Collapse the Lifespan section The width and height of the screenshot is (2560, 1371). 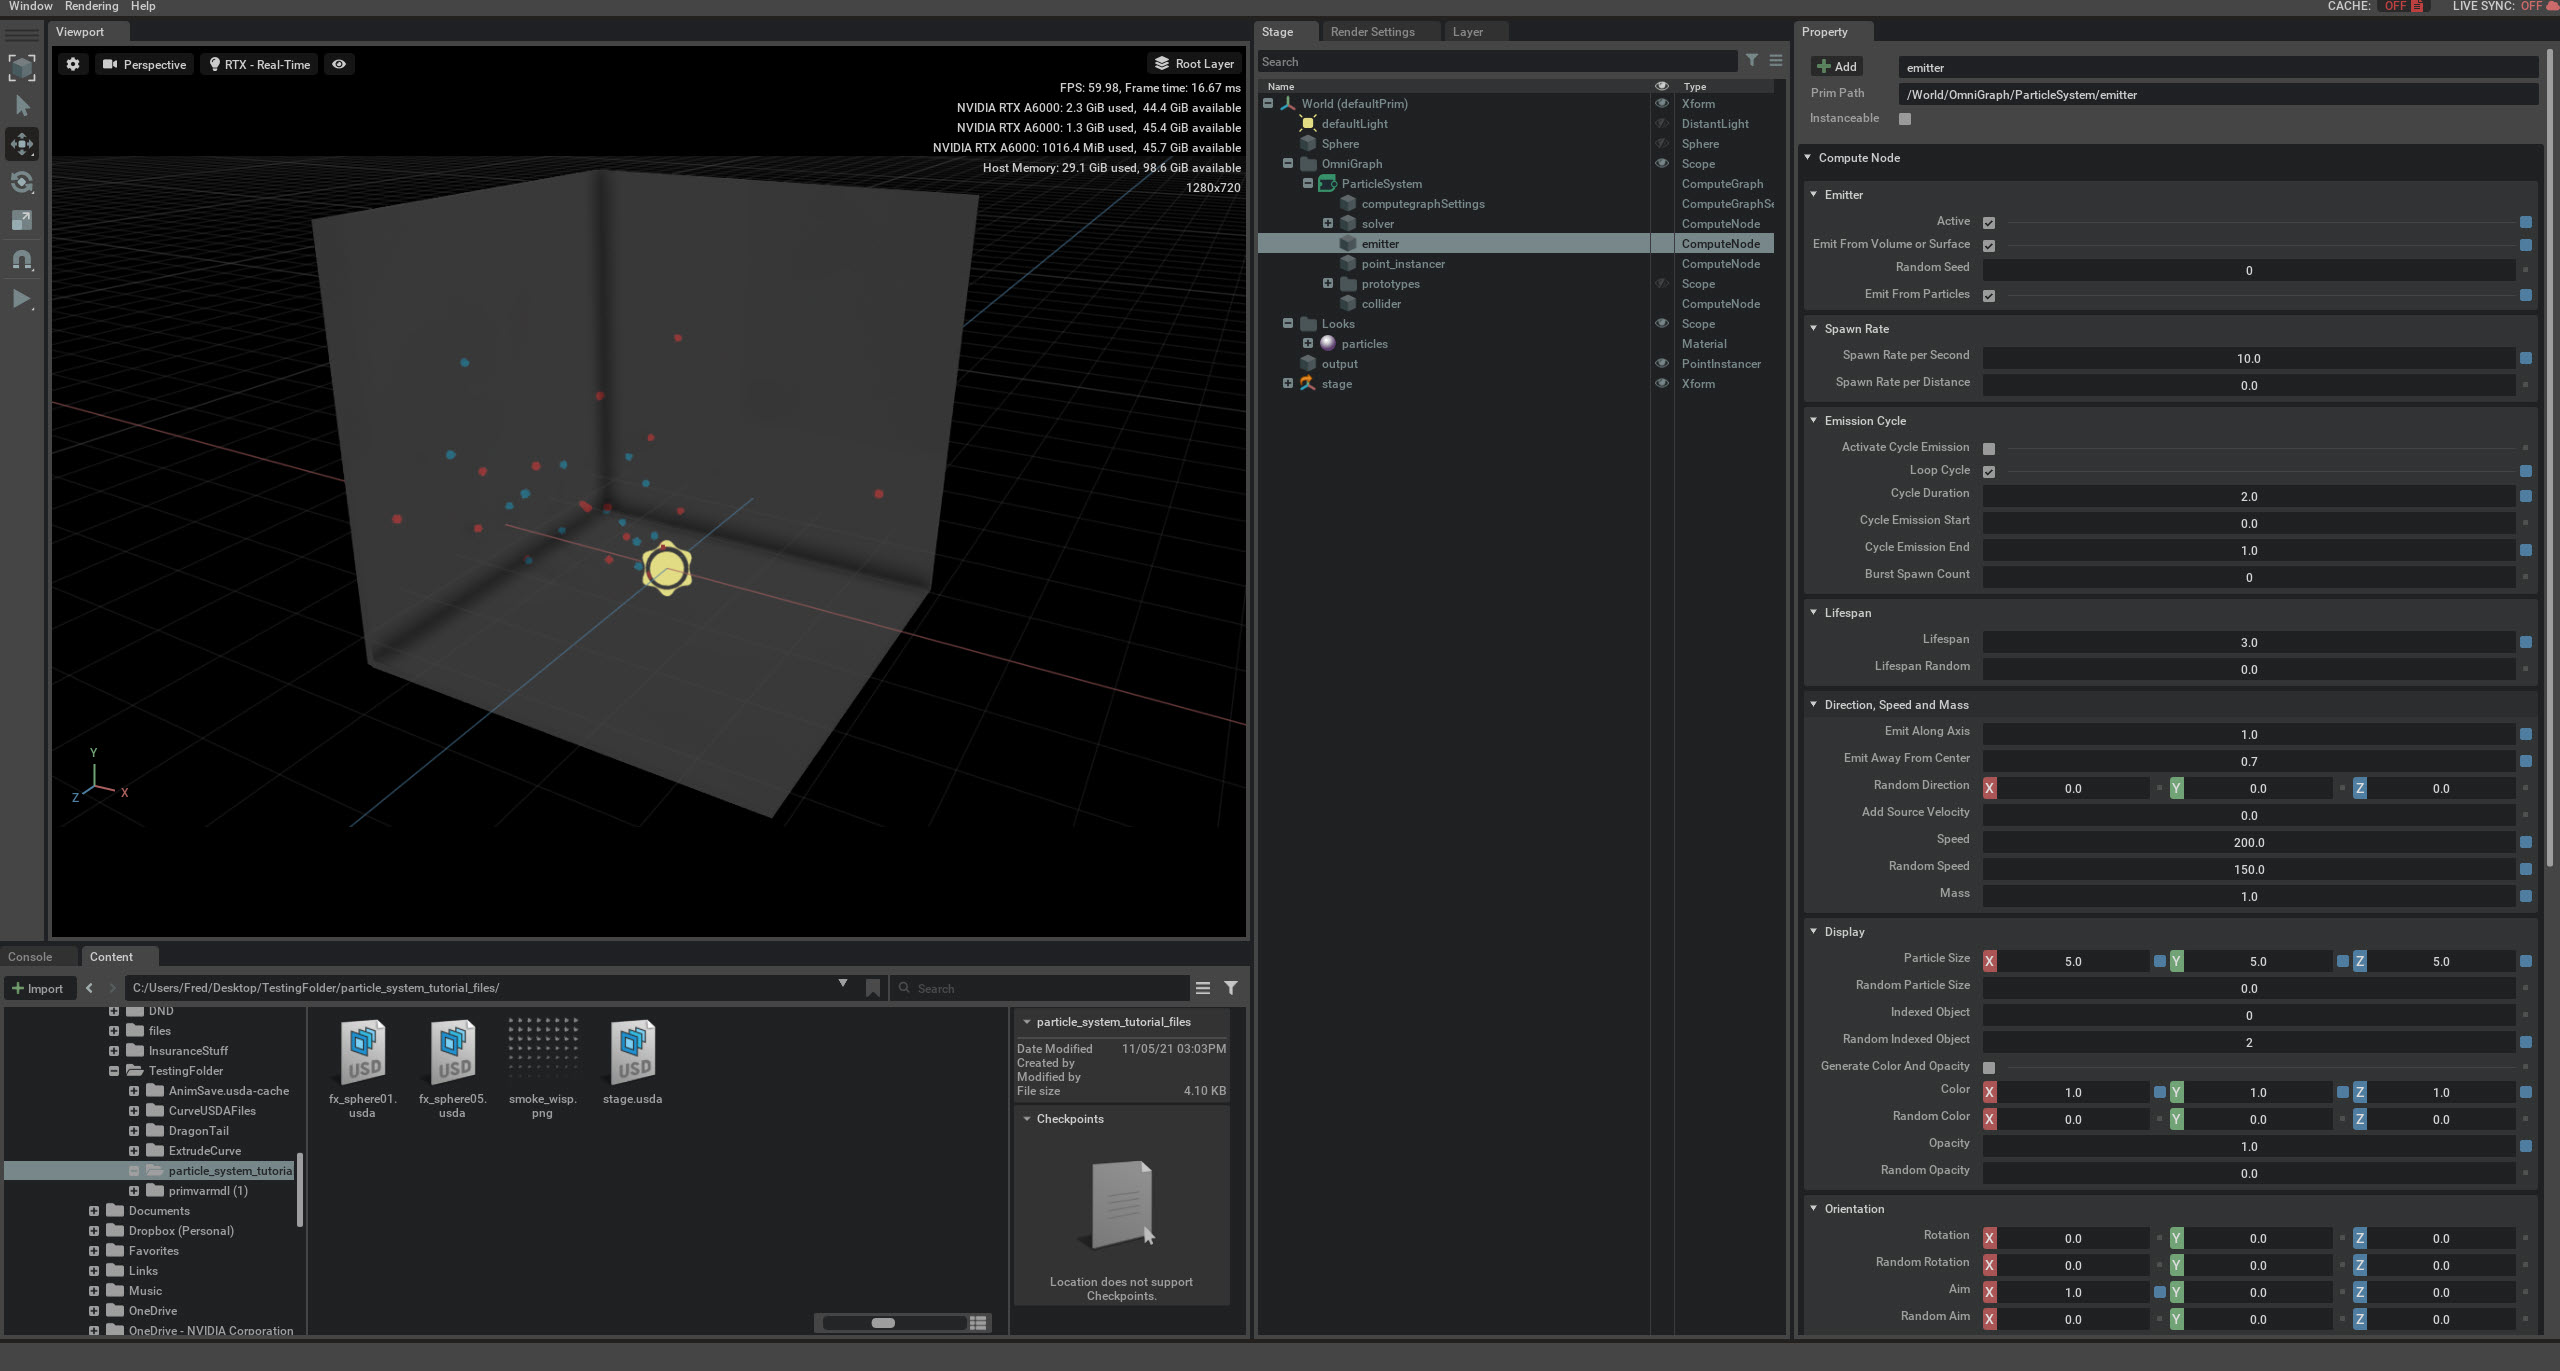pyautogui.click(x=1813, y=612)
